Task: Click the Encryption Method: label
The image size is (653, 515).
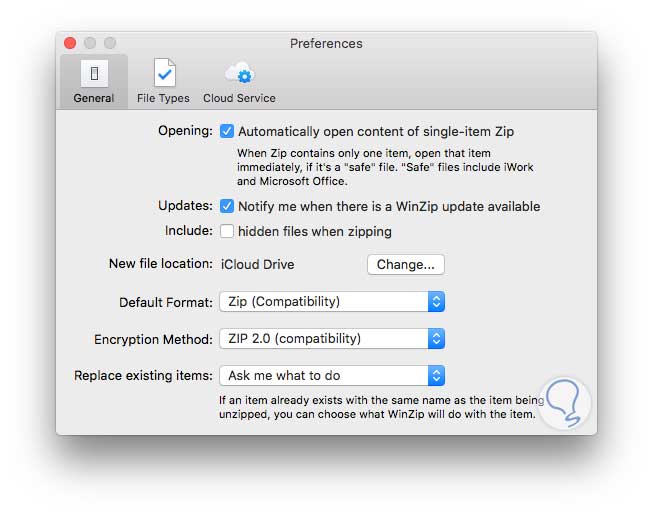Action: 153,339
